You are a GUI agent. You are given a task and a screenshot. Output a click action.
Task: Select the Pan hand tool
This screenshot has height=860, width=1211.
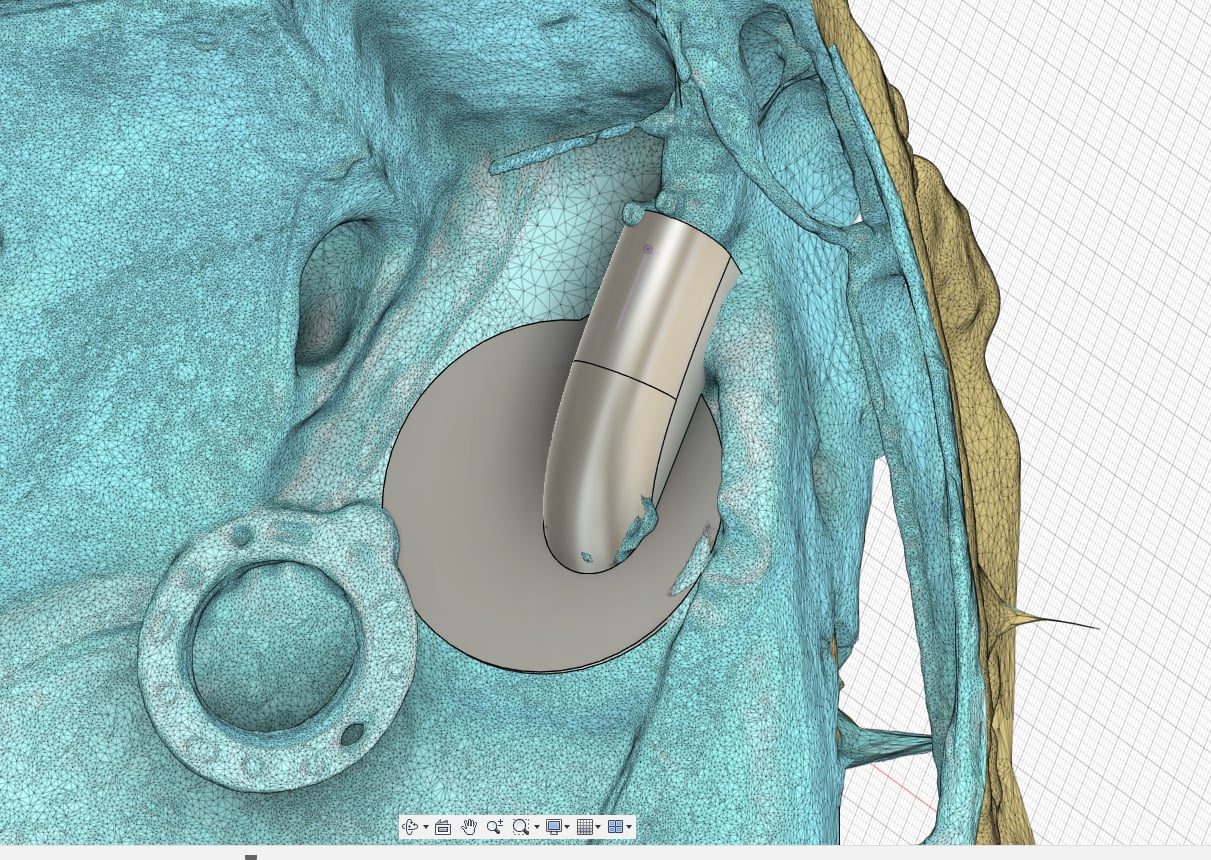click(469, 827)
